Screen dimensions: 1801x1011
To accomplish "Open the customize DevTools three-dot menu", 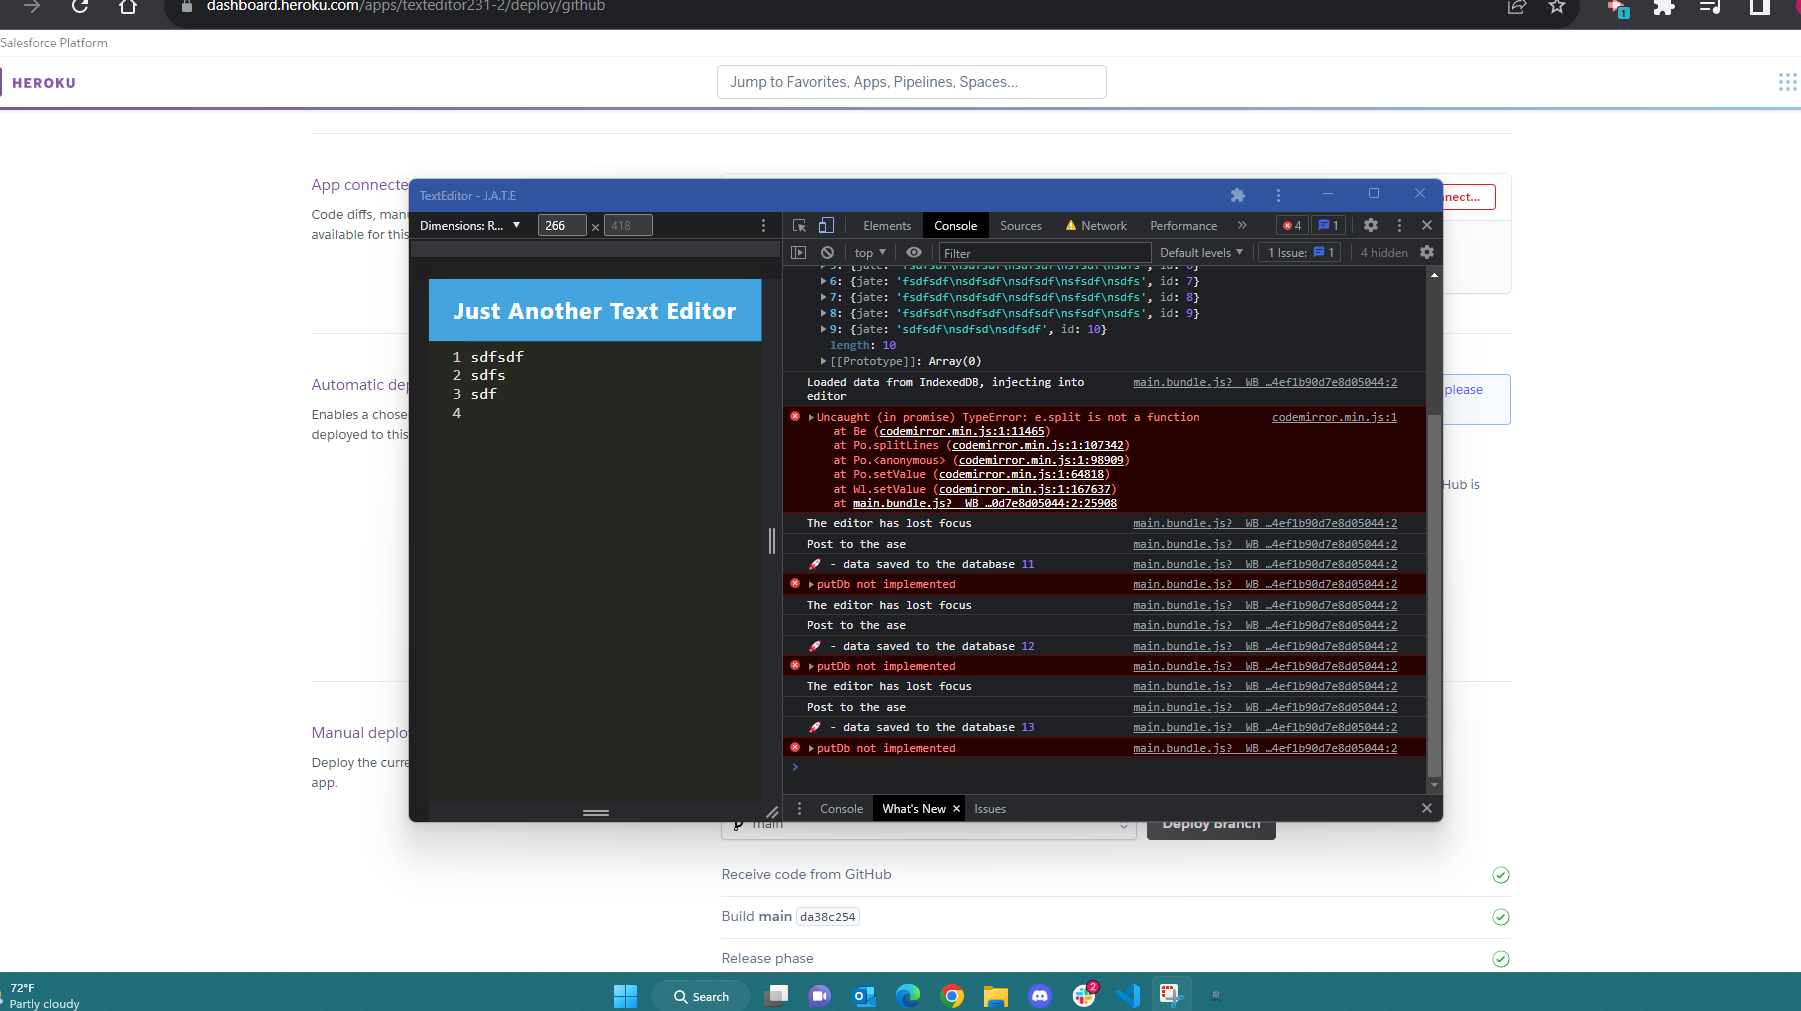I will (x=1399, y=225).
